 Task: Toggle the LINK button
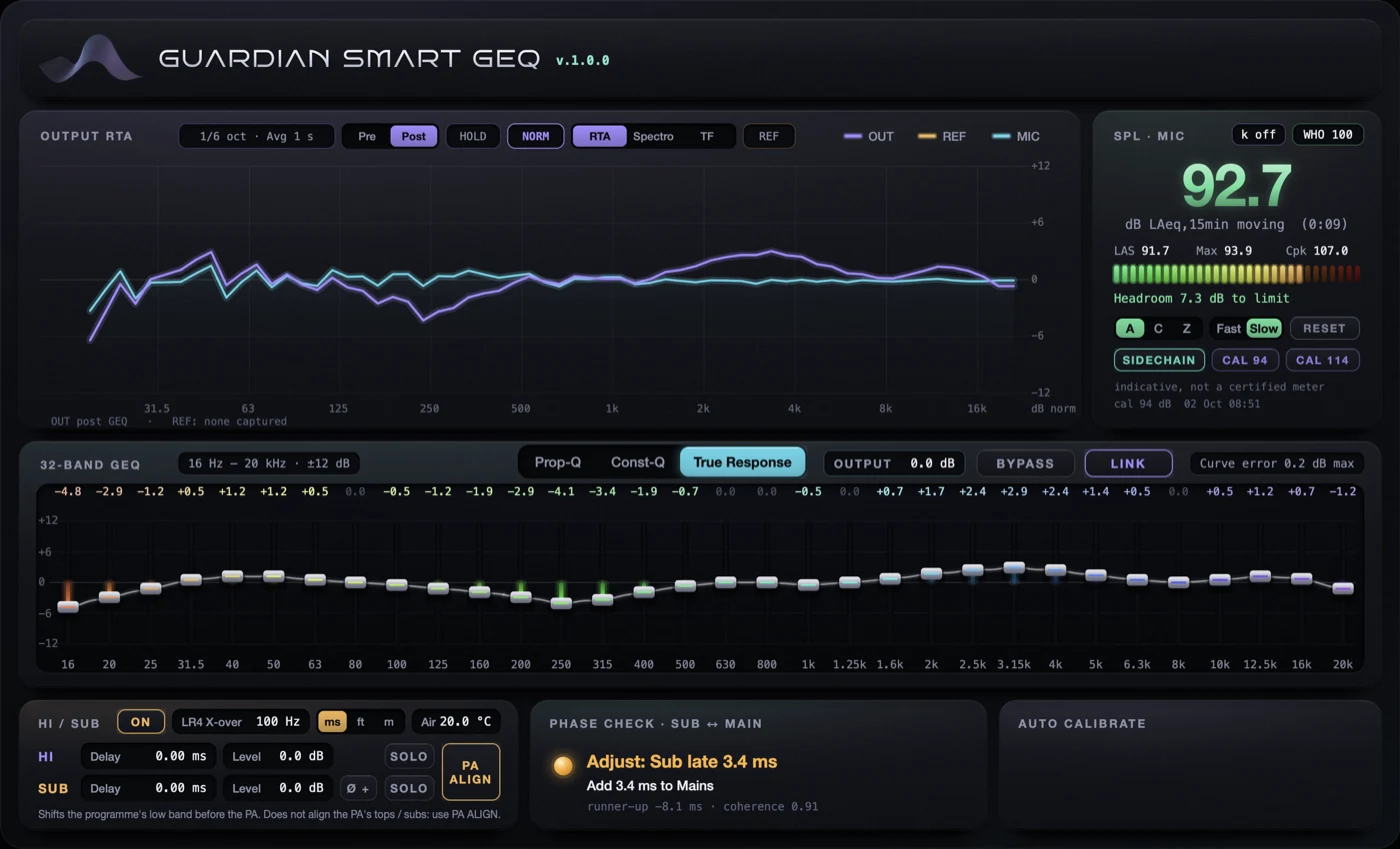(1128, 463)
